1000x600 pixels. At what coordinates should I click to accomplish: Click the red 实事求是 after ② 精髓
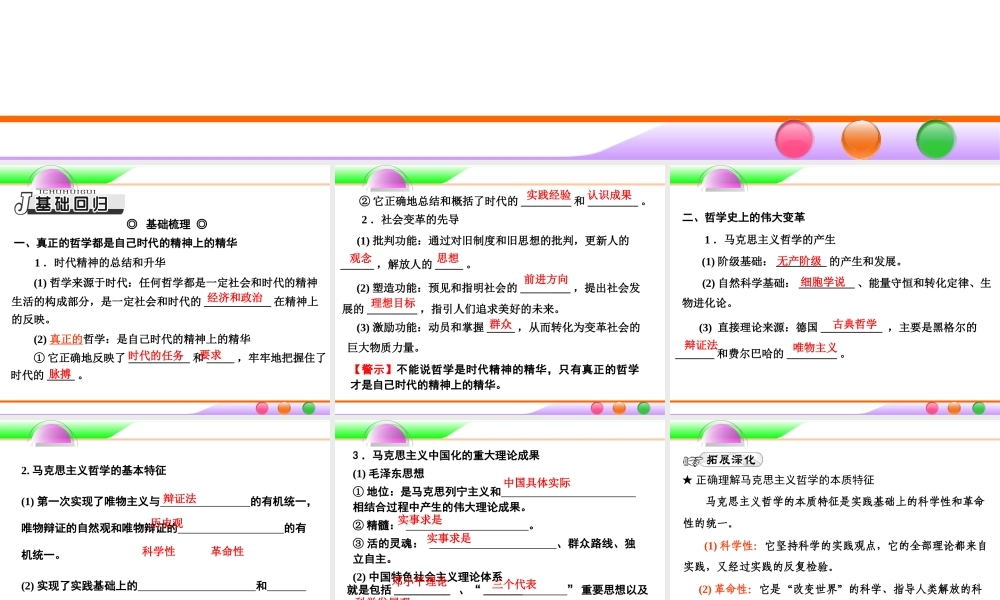click(x=420, y=520)
